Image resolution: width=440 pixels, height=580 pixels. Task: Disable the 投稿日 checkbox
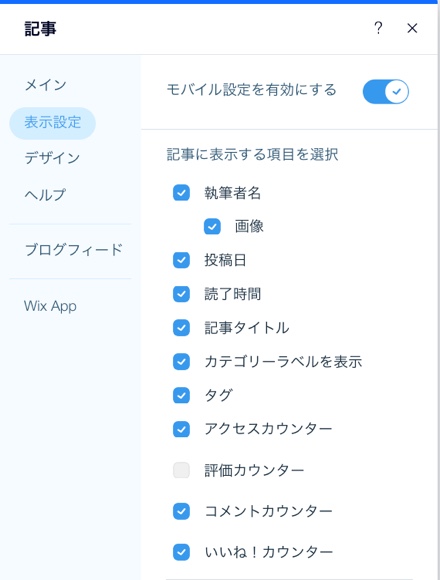[181, 260]
